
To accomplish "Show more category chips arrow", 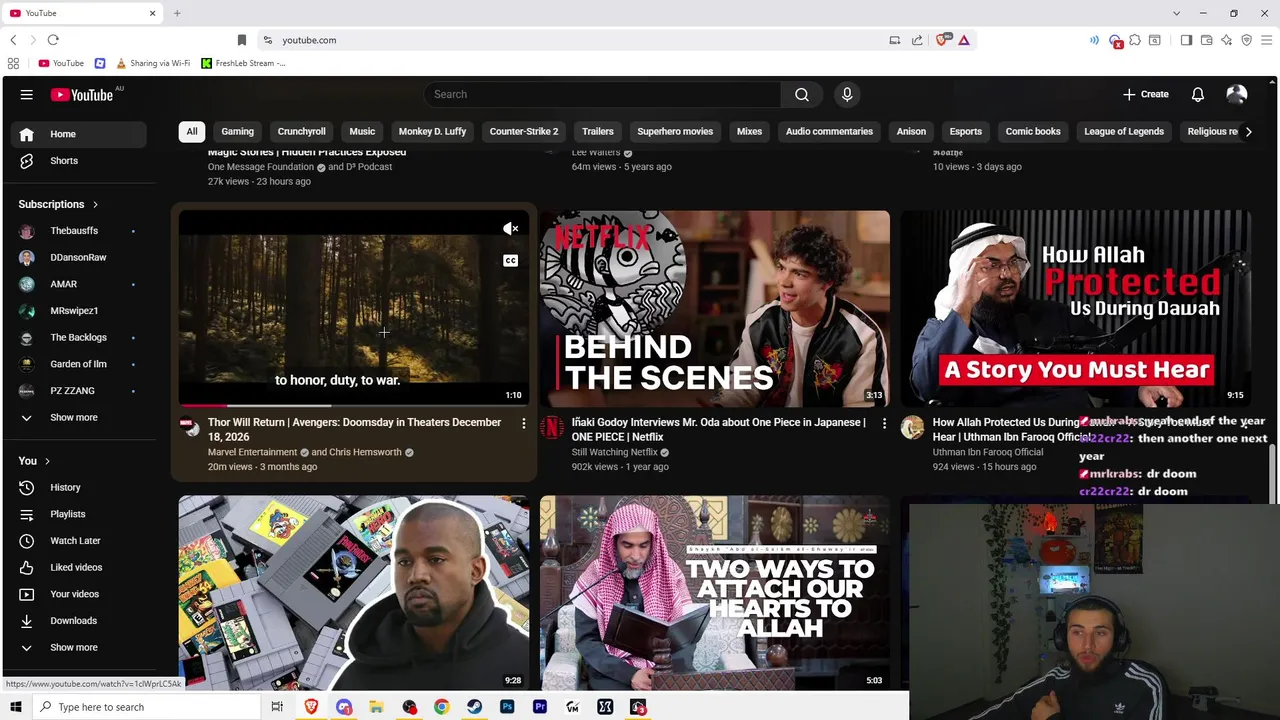I will [1248, 131].
